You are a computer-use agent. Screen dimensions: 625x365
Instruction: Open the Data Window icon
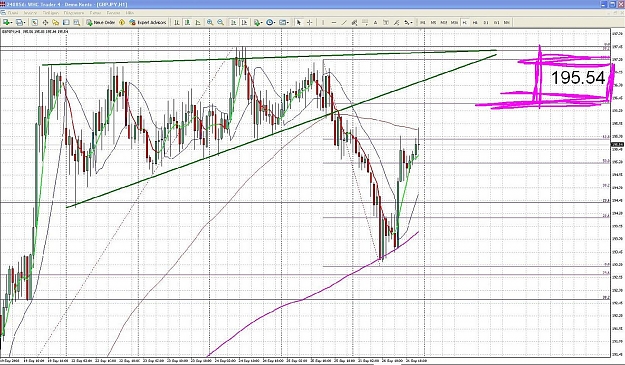coord(45,22)
